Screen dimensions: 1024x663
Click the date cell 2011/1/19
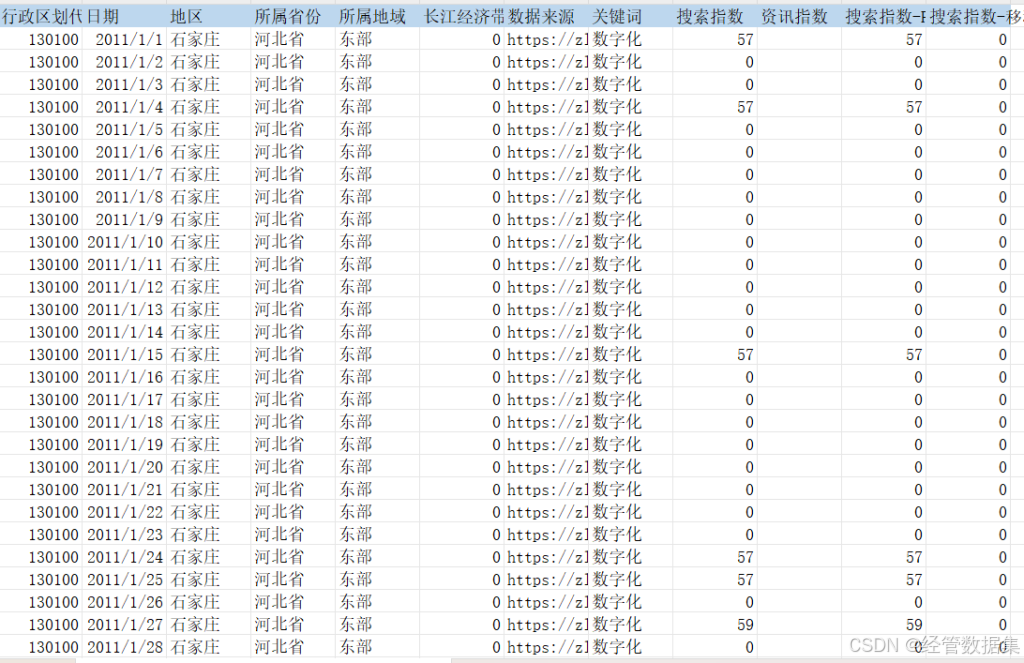pyautogui.click(x=125, y=445)
